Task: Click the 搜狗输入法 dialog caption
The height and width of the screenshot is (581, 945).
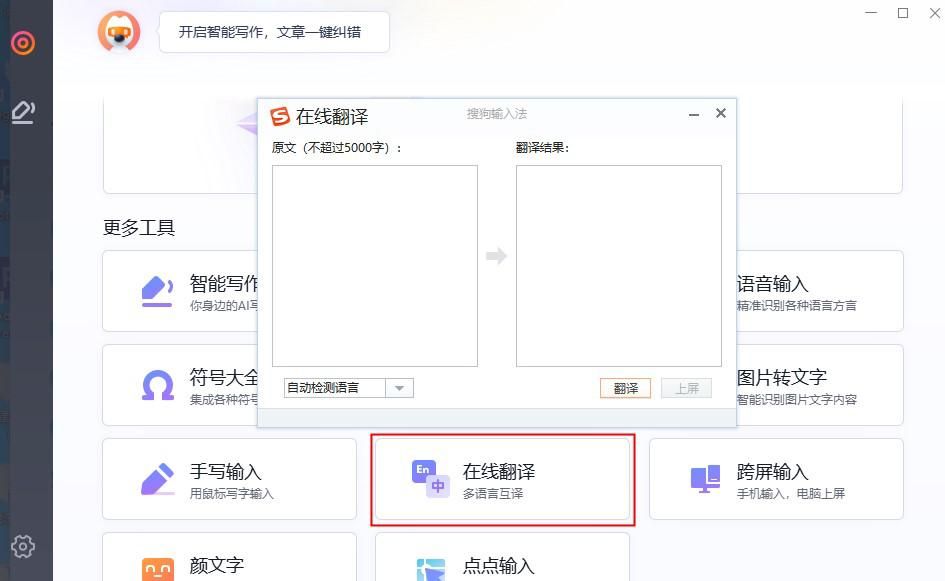Action: [x=497, y=113]
